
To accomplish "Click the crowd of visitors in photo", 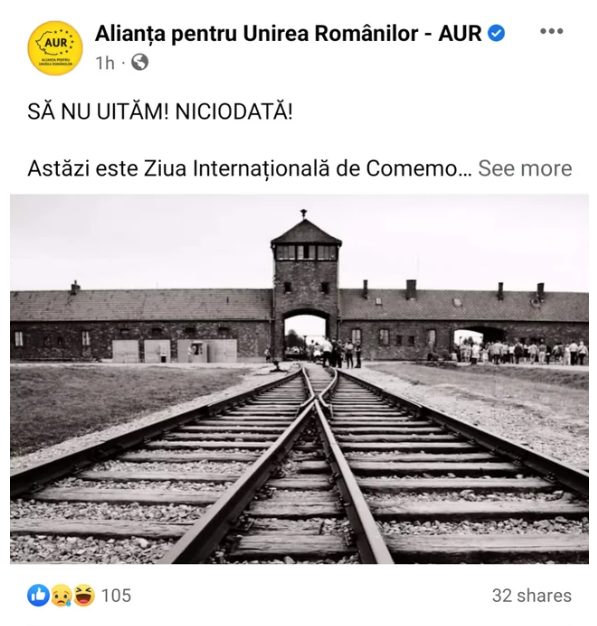I will [519, 351].
